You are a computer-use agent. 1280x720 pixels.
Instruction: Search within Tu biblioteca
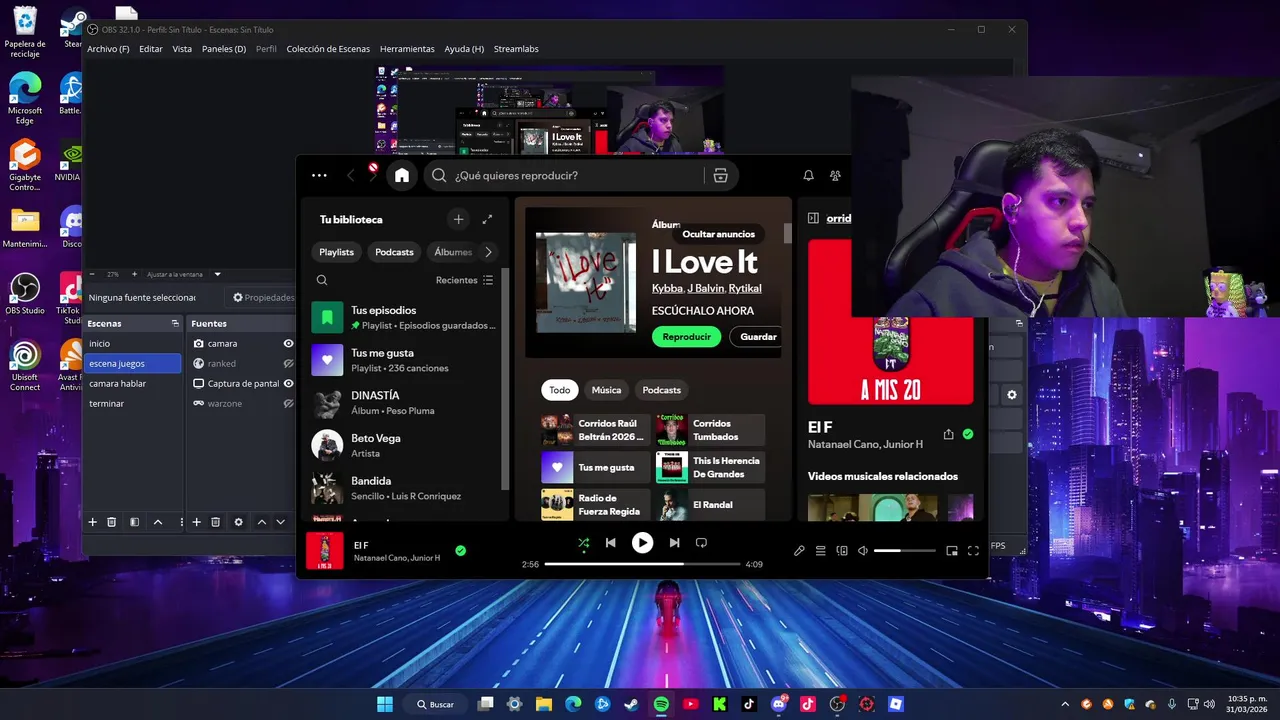[322, 280]
